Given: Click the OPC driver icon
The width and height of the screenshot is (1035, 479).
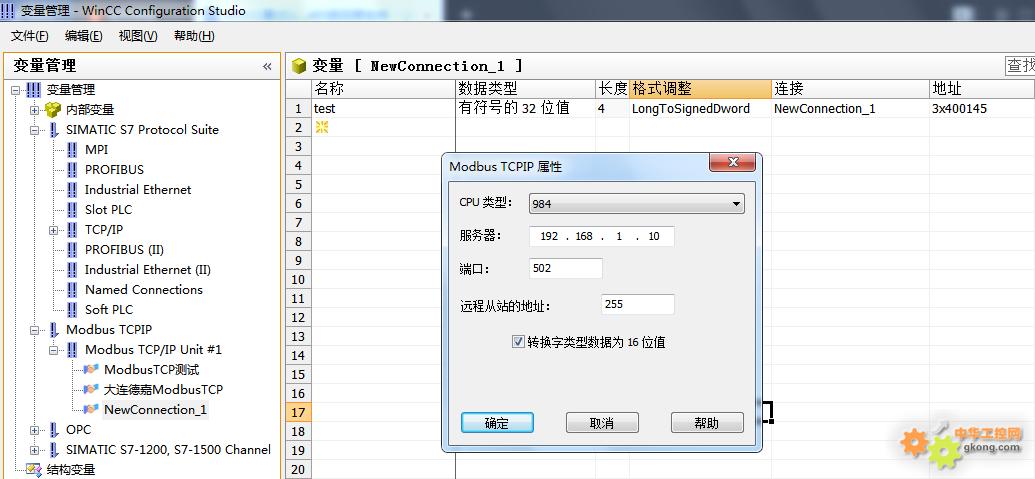Looking at the screenshot, I should 53,430.
